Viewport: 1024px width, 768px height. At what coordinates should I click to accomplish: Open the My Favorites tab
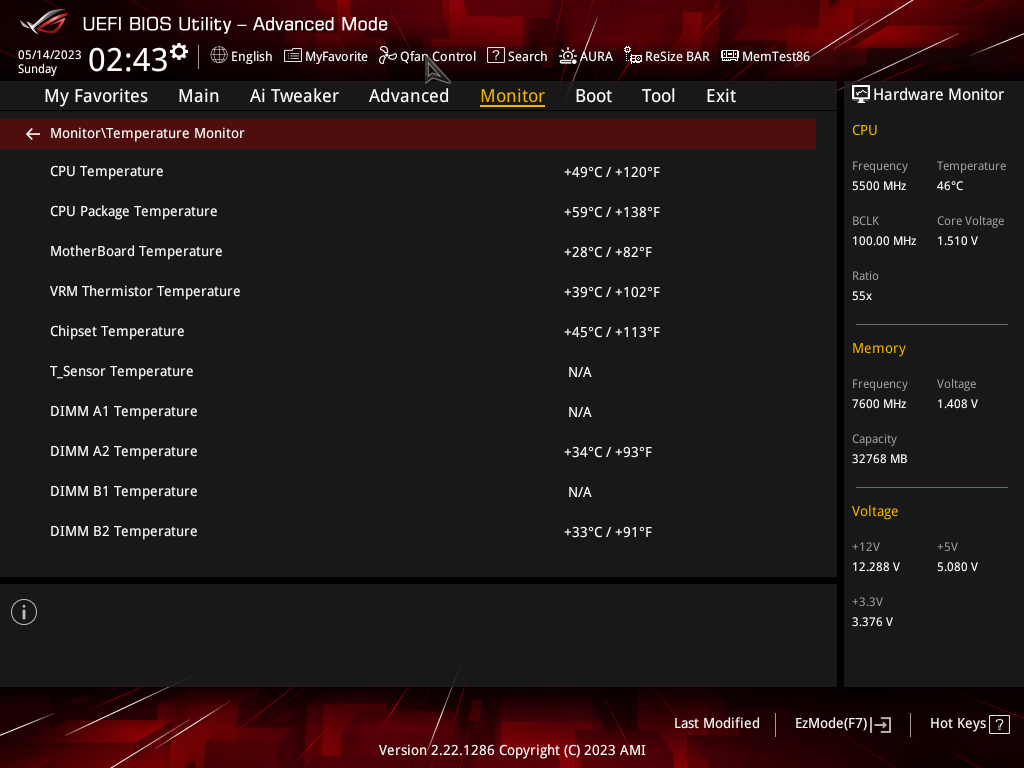(x=96, y=96)
